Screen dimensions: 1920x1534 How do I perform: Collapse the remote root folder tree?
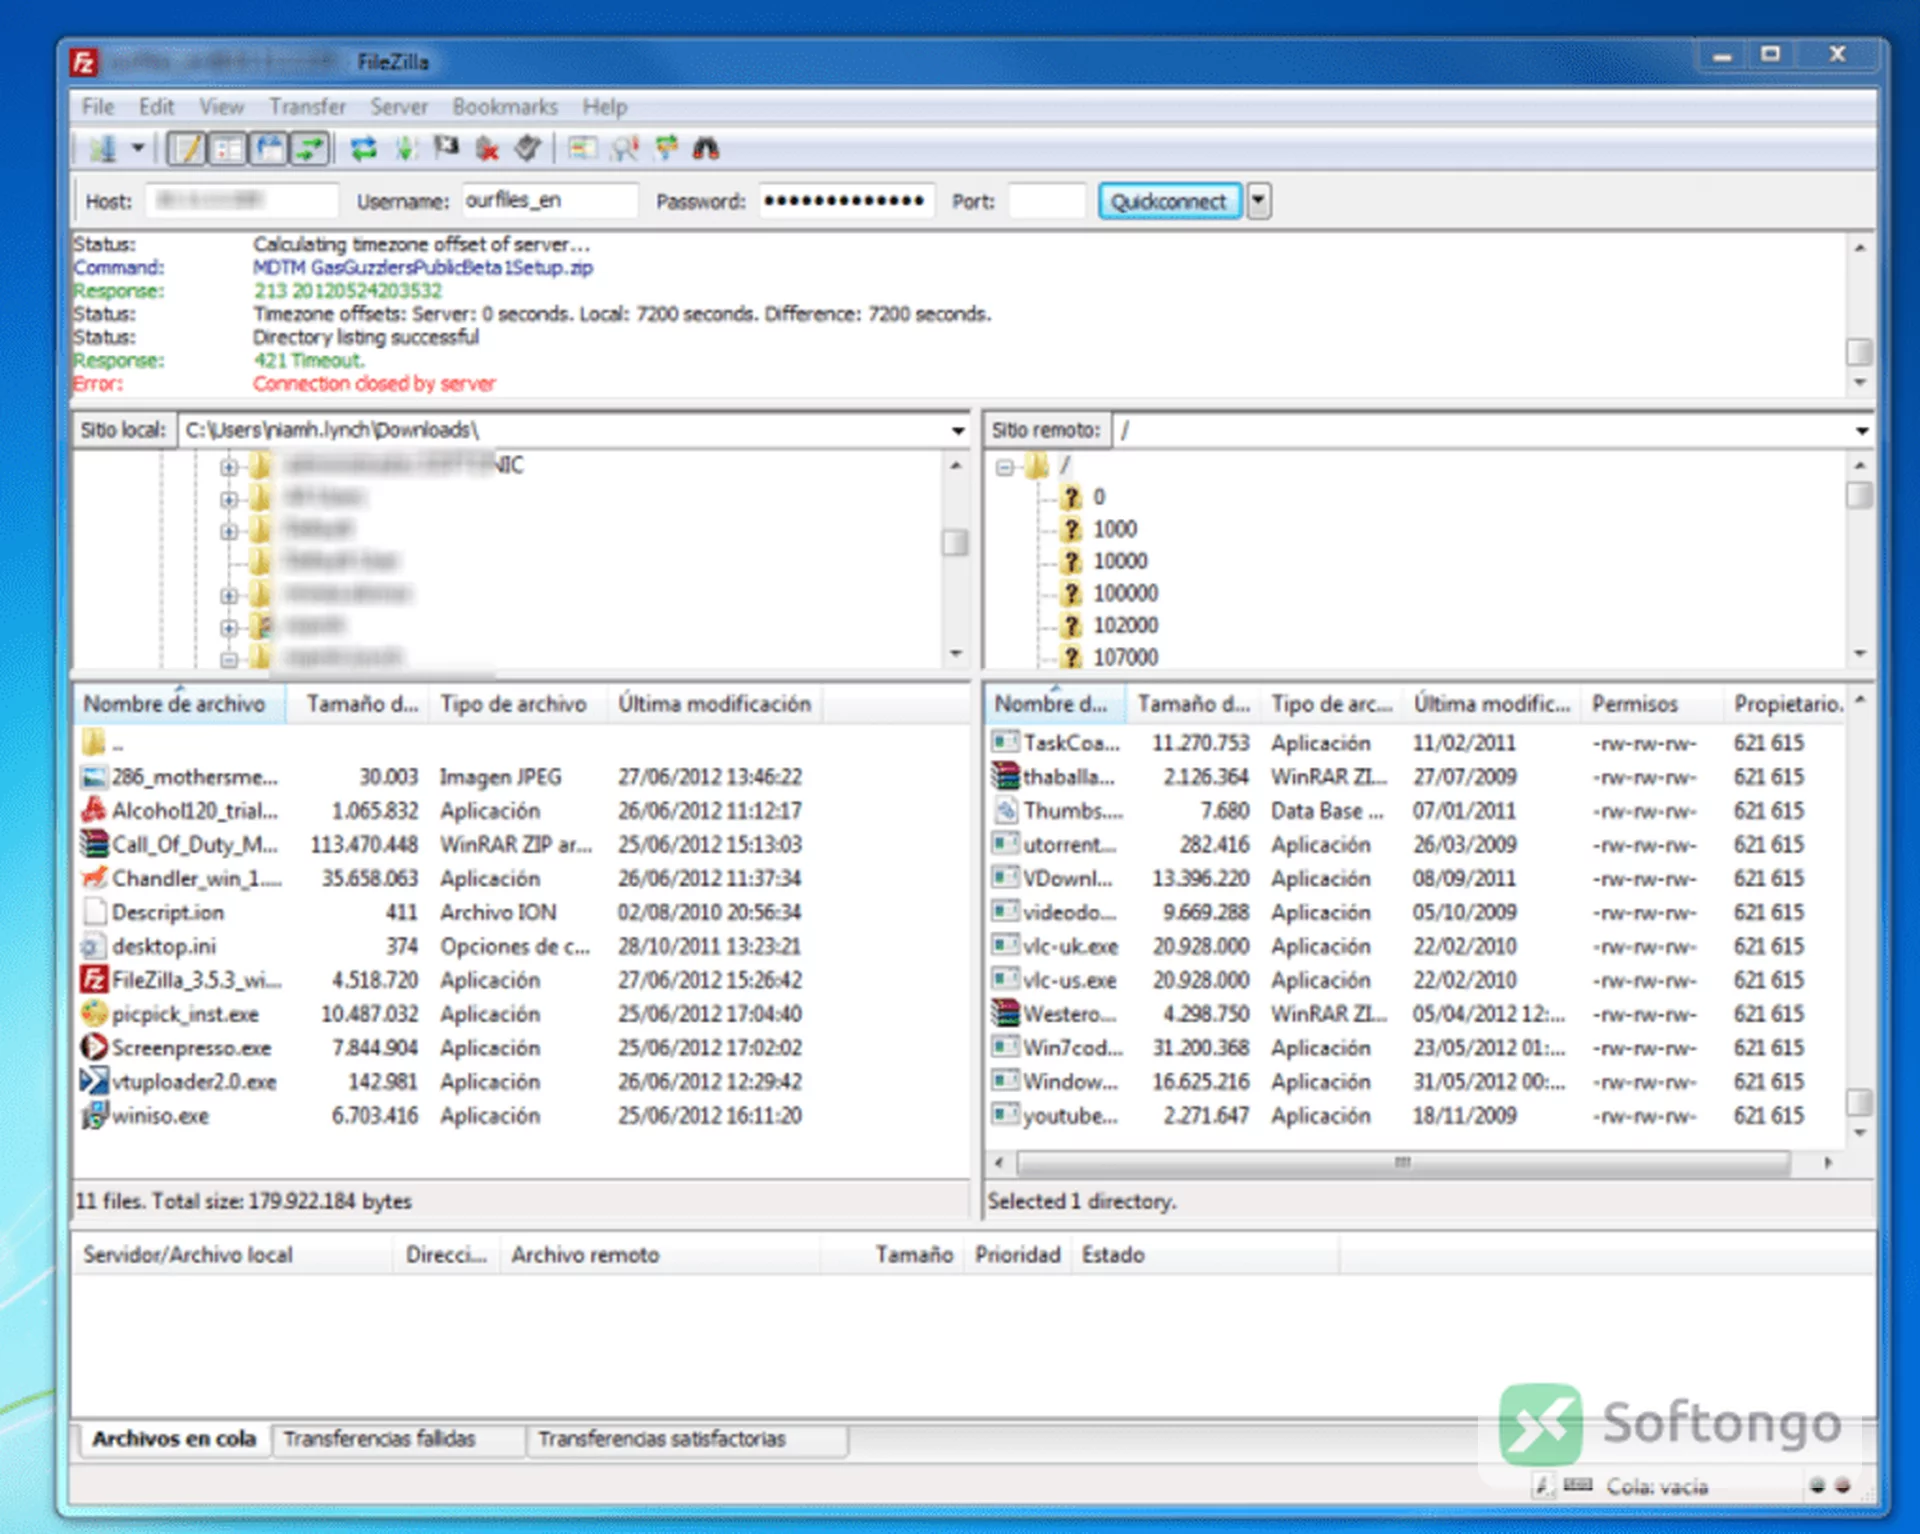pyautogui.click(x=1004, y=466)
